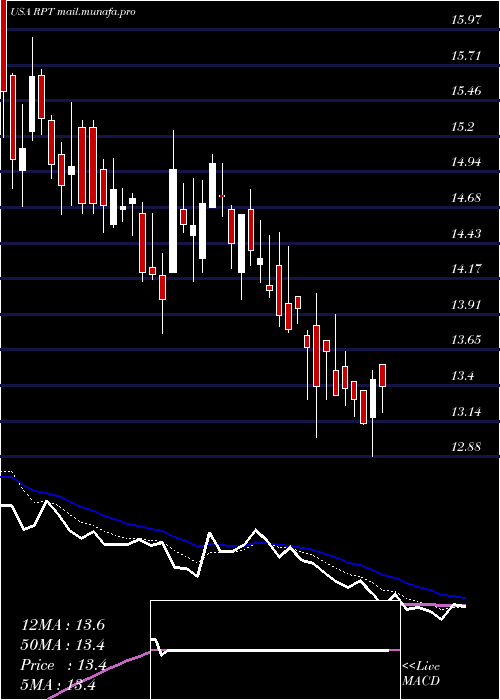Click the 15.97 price axis label
The width and height of the screenshot is (500, 700).
[x=467, y=20]
